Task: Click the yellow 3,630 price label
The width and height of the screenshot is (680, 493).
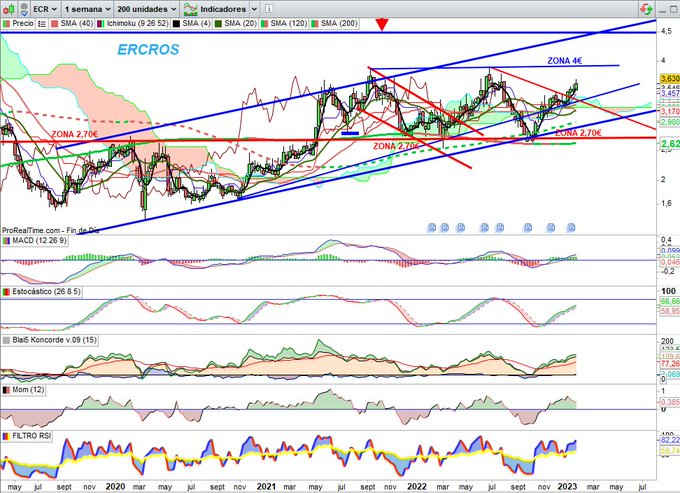Action: [x=670, y=78]
